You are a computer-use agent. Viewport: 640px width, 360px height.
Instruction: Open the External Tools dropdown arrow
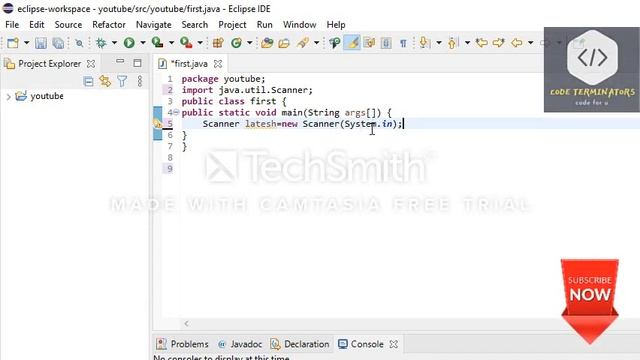(x=200, y=43)
